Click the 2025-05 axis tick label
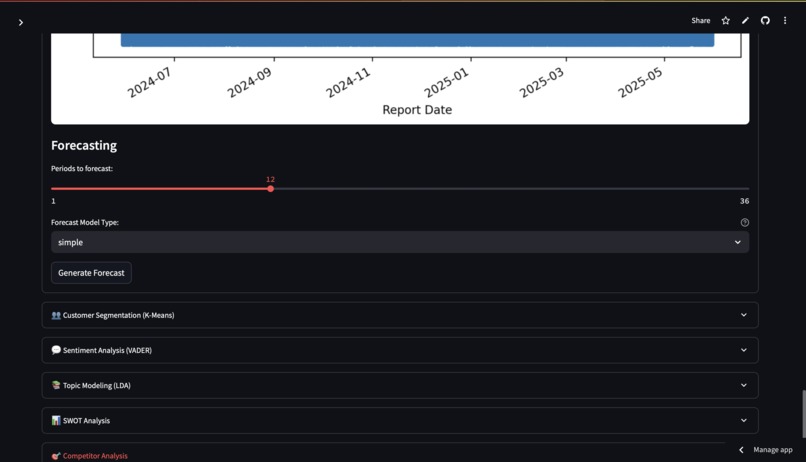This screenshot has width=806, height=462. pos(640,82)
